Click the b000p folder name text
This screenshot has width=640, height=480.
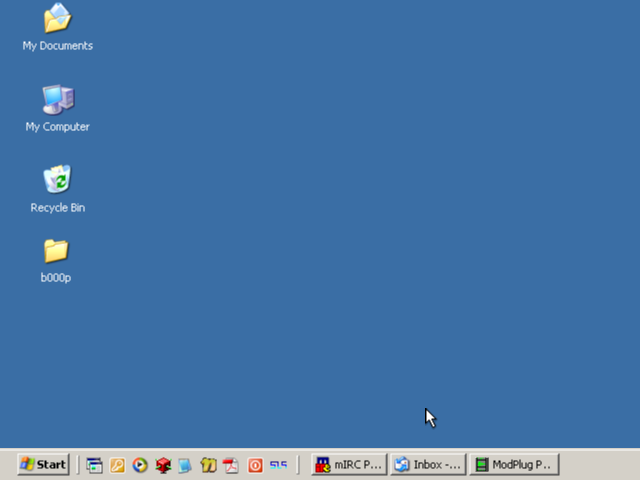56,278
